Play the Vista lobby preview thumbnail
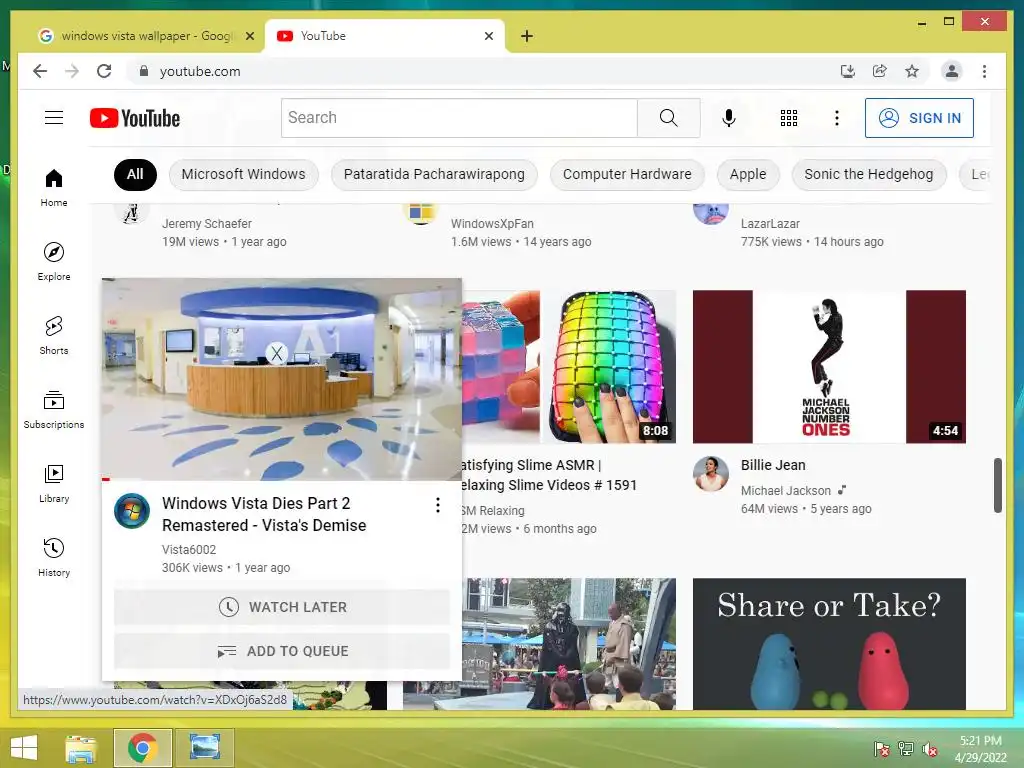The height and width of the screenshot is (768, 1024). (x=282, y=379)
